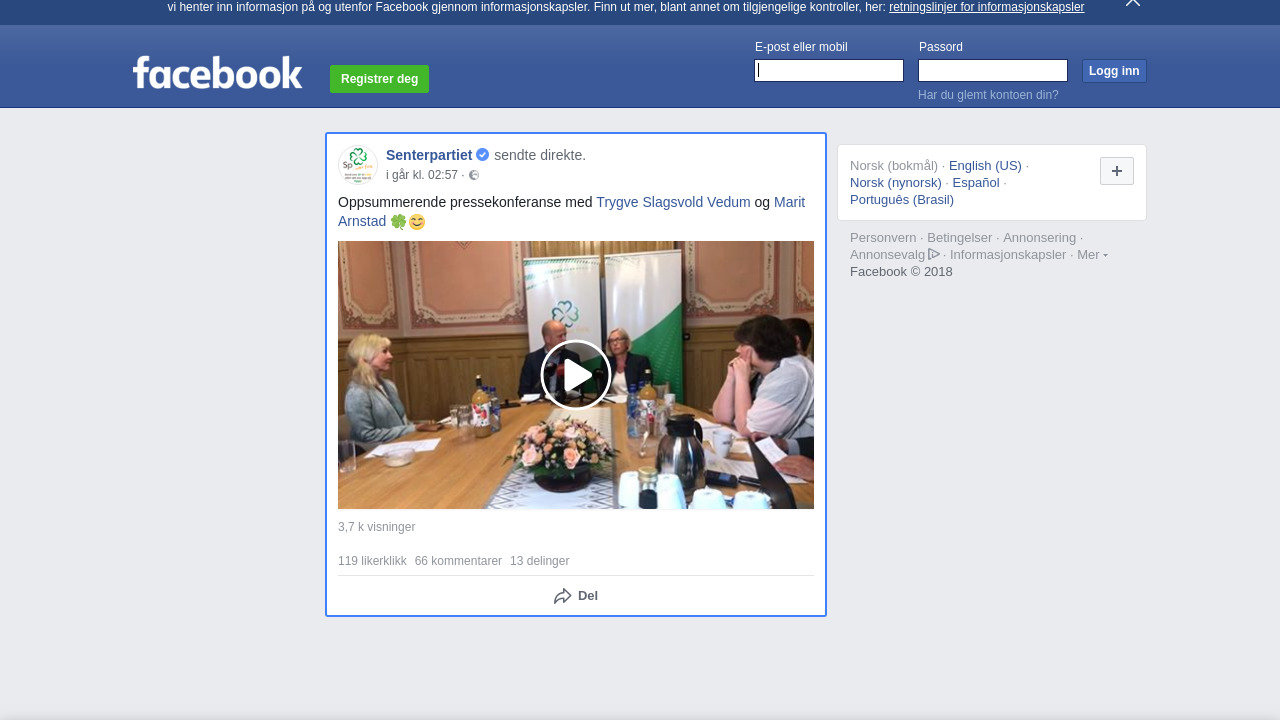The image size is (1280, 720).
Task: Open the Senterpartiet profile picture
Action: (358, 165)
